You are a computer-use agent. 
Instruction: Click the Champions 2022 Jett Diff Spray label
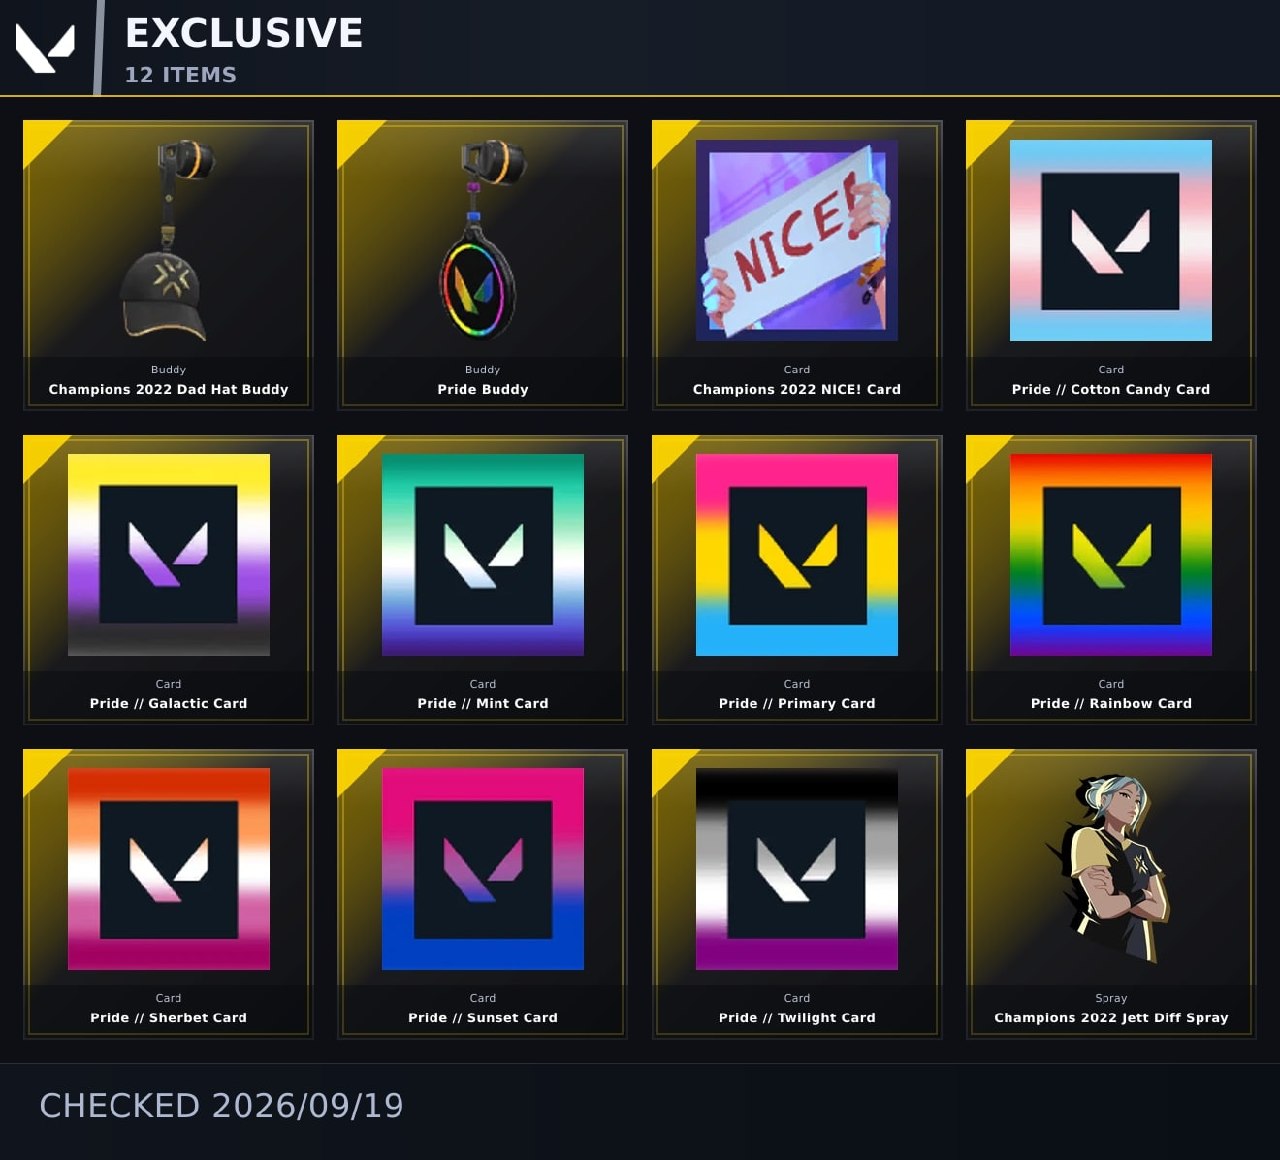1111,1017
